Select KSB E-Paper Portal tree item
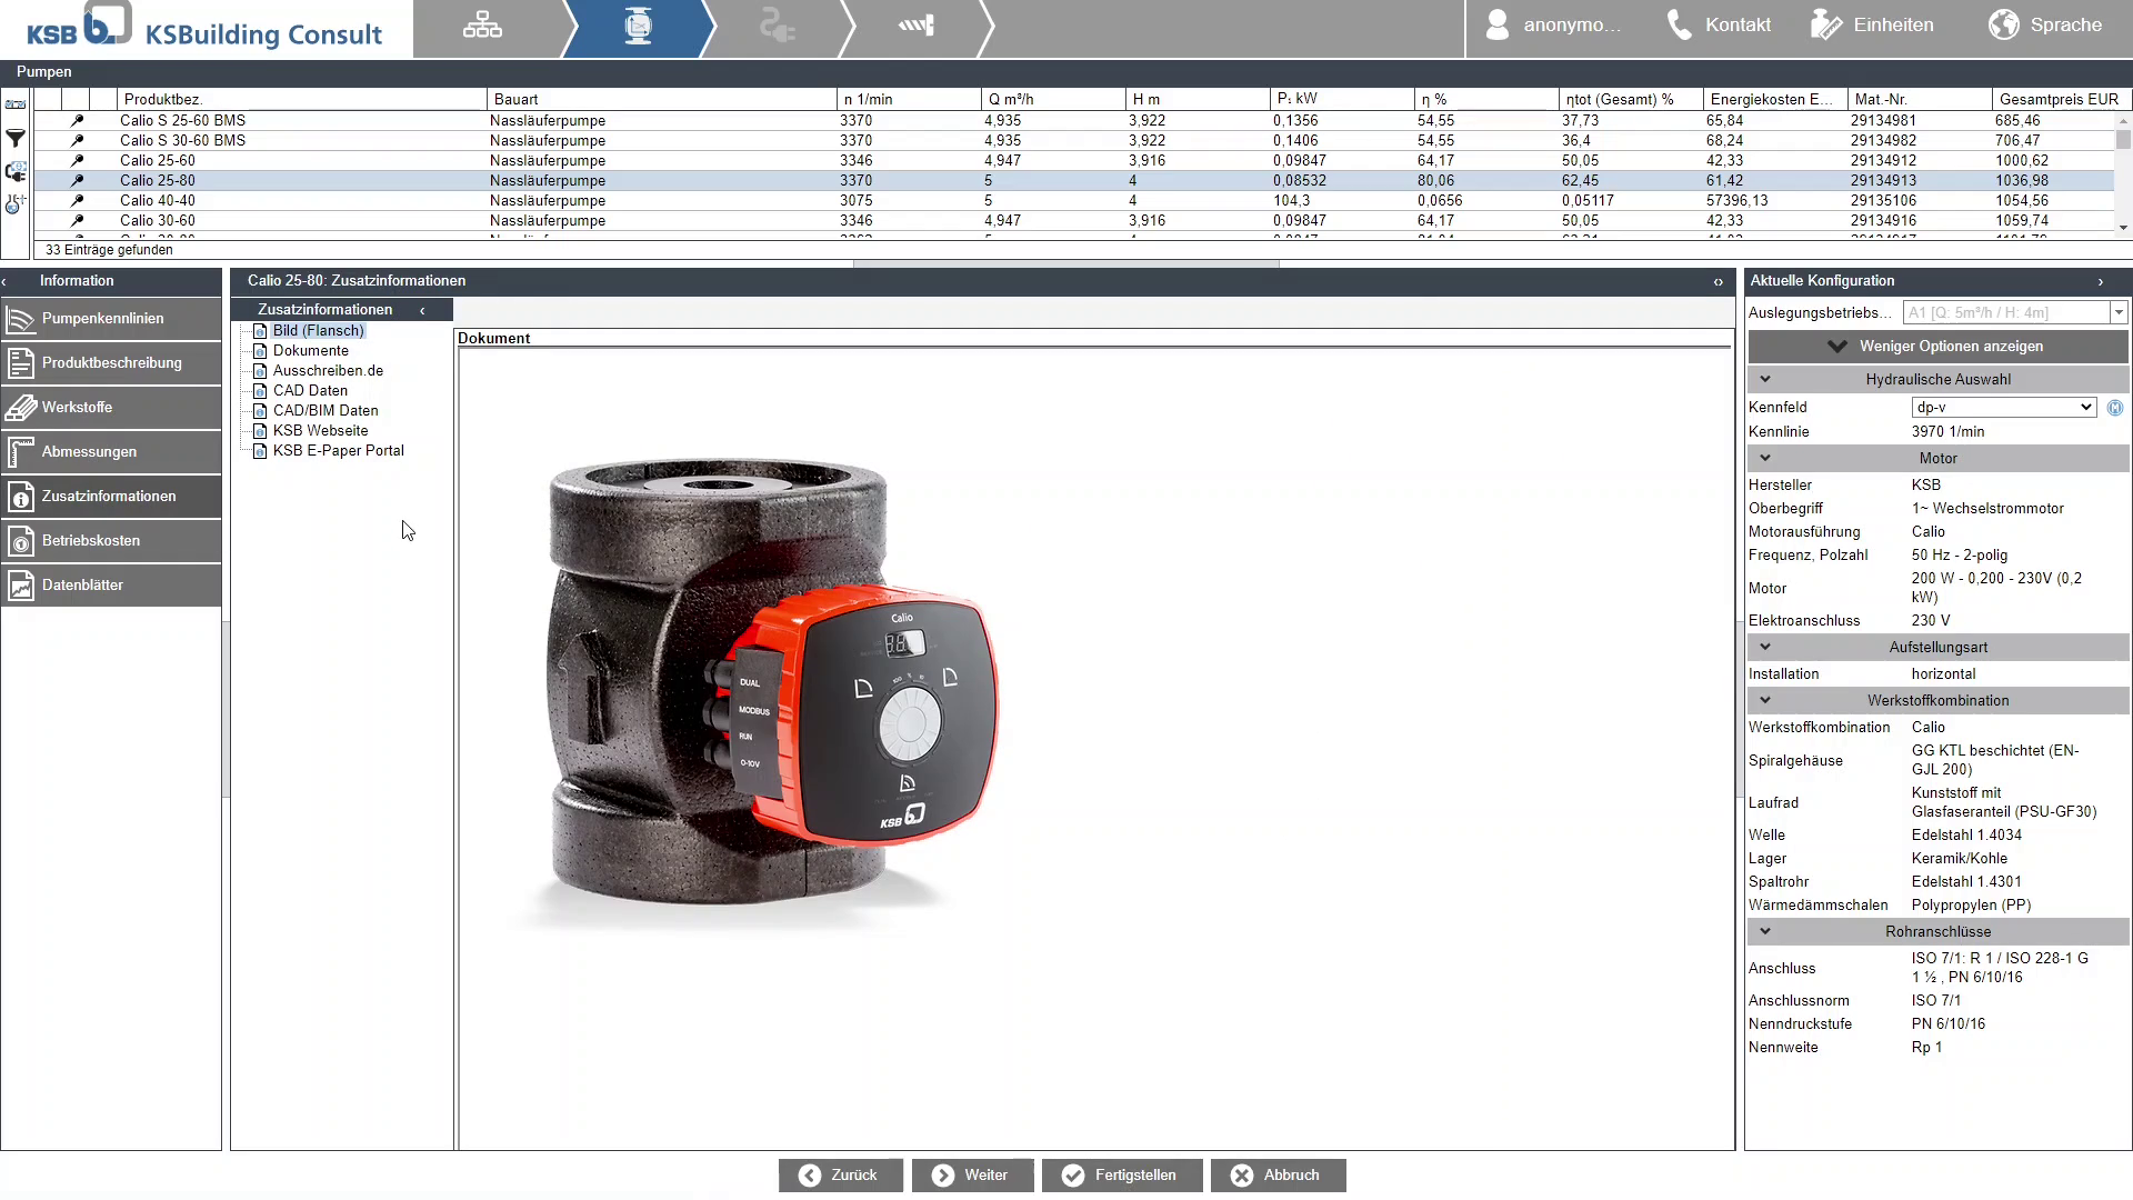 point(338,450)
